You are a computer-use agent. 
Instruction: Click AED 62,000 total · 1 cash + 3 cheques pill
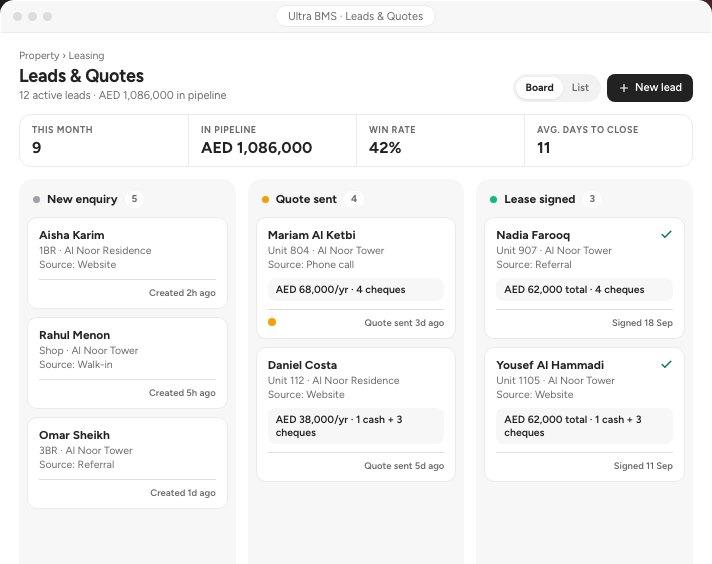tap(584, 426)
